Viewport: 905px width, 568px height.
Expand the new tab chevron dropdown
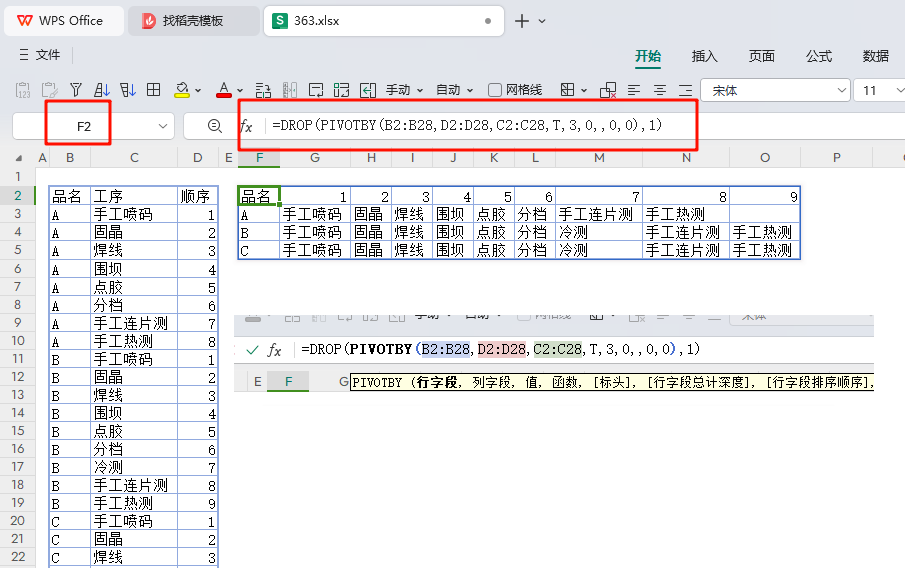[x=542, y=21]
